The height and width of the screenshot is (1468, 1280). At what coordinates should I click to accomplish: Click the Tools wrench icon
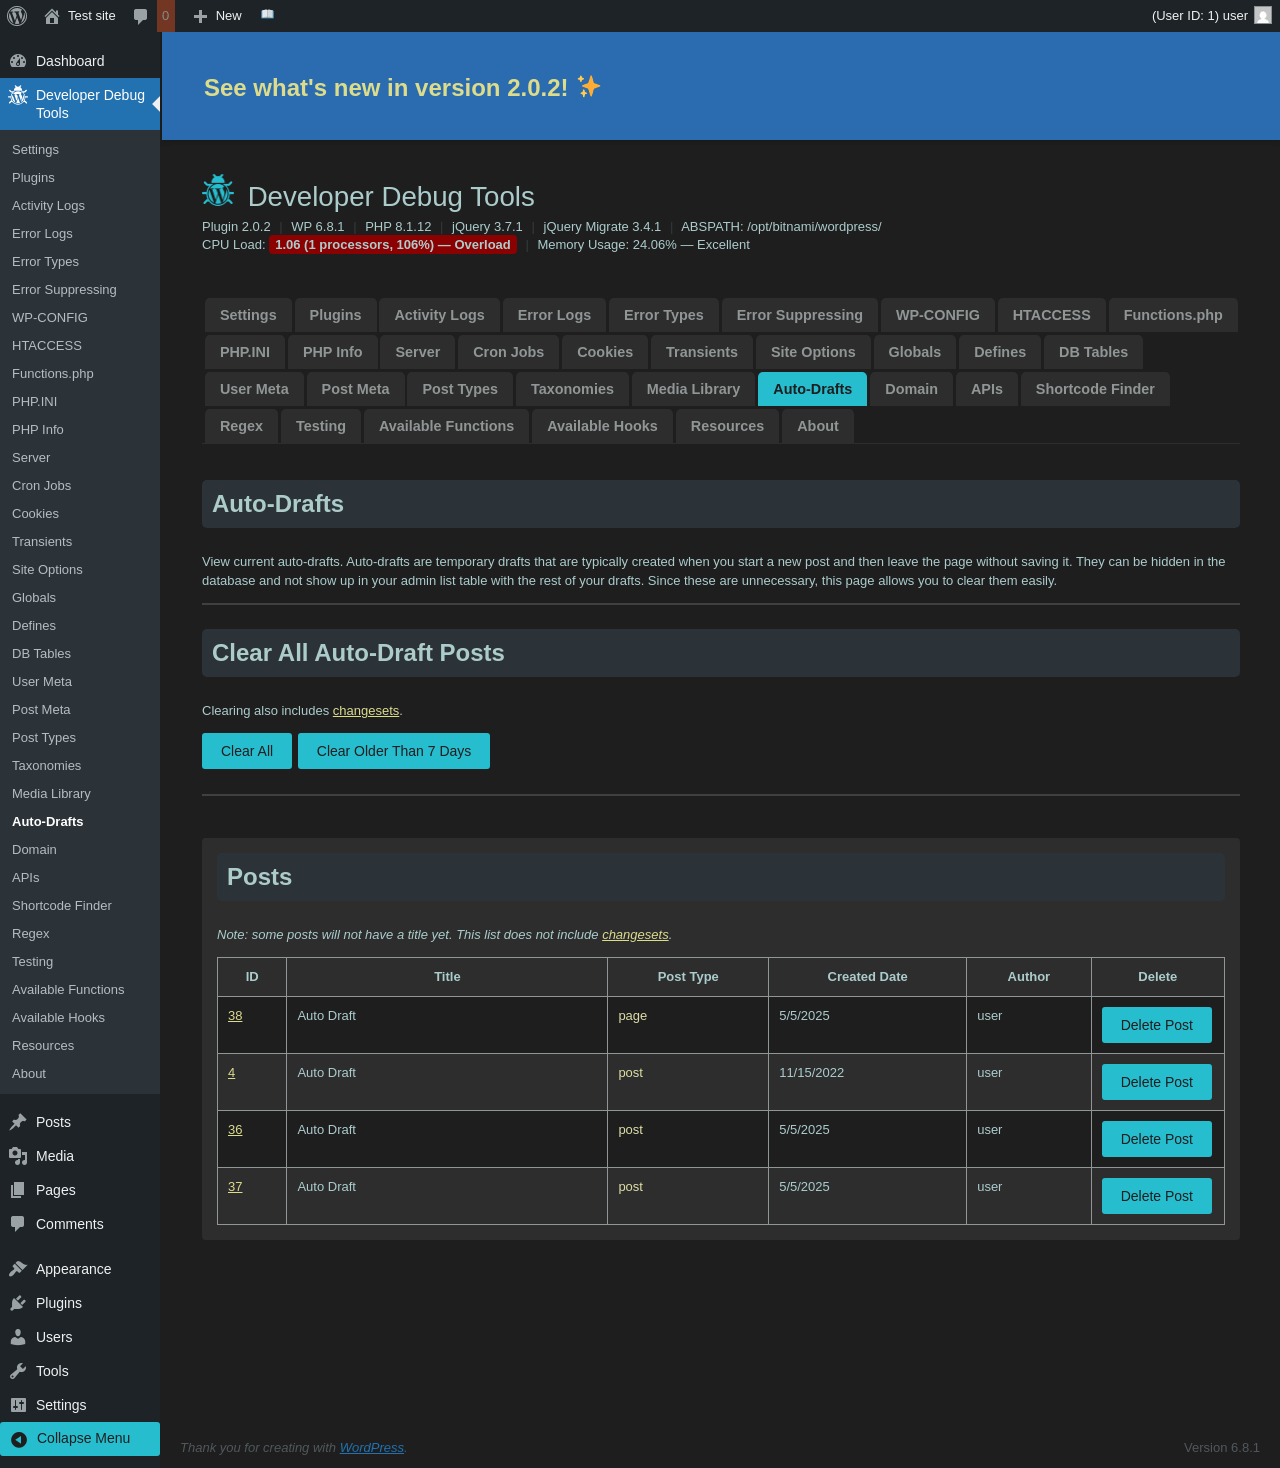click(18, 1371)
